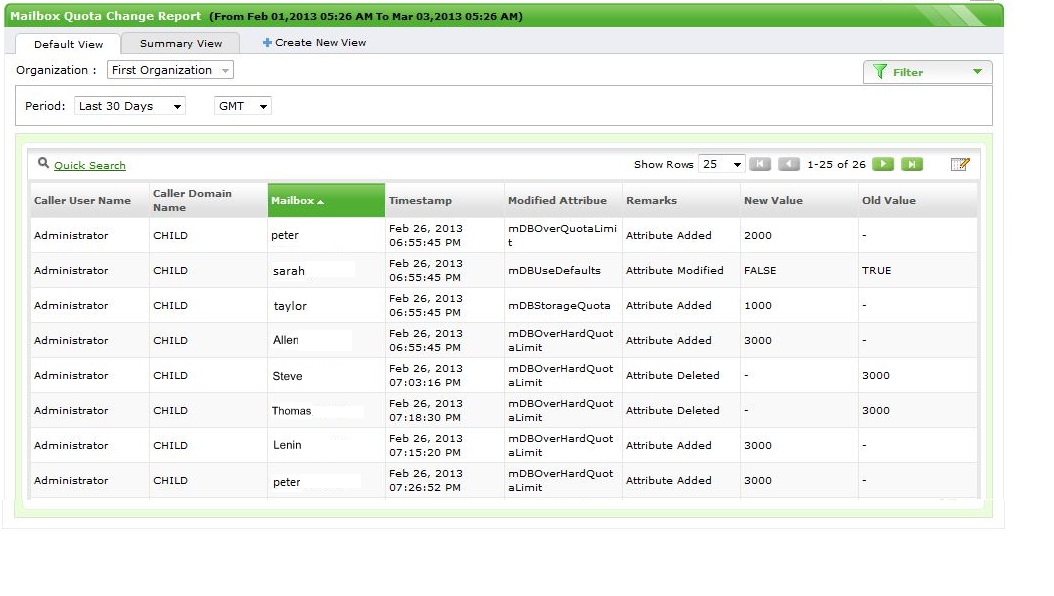This screenshot has height=596, width=1054.
Task: Click the Quick Search magnifier icon
Action: [44, 164]
